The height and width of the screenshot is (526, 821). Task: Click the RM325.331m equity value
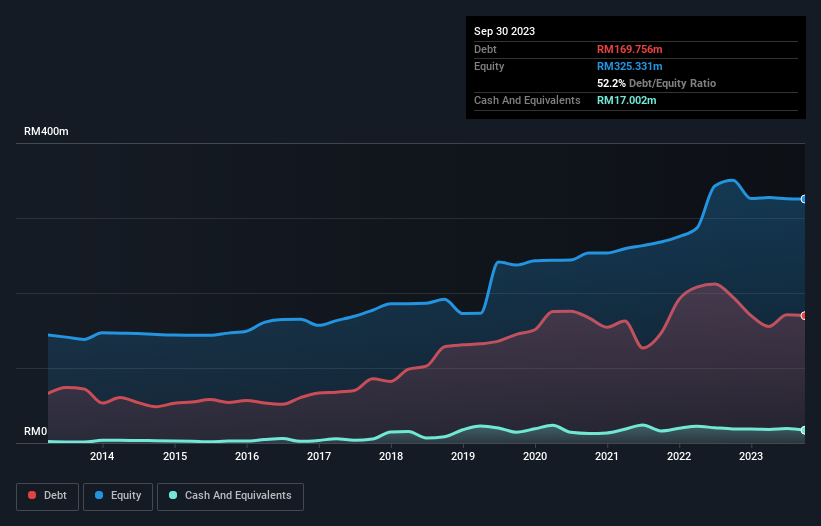(x=629, y=66)
